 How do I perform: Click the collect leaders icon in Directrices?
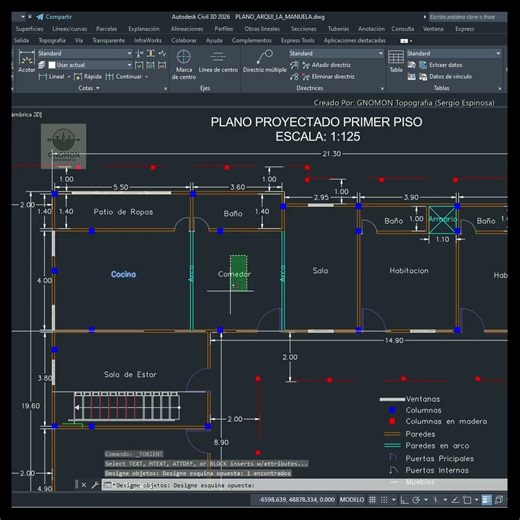point(294,77)
